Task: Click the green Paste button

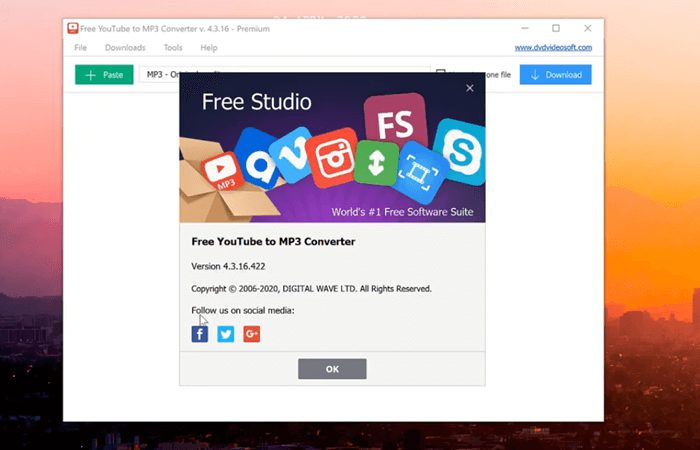Action: coord(104,75)
